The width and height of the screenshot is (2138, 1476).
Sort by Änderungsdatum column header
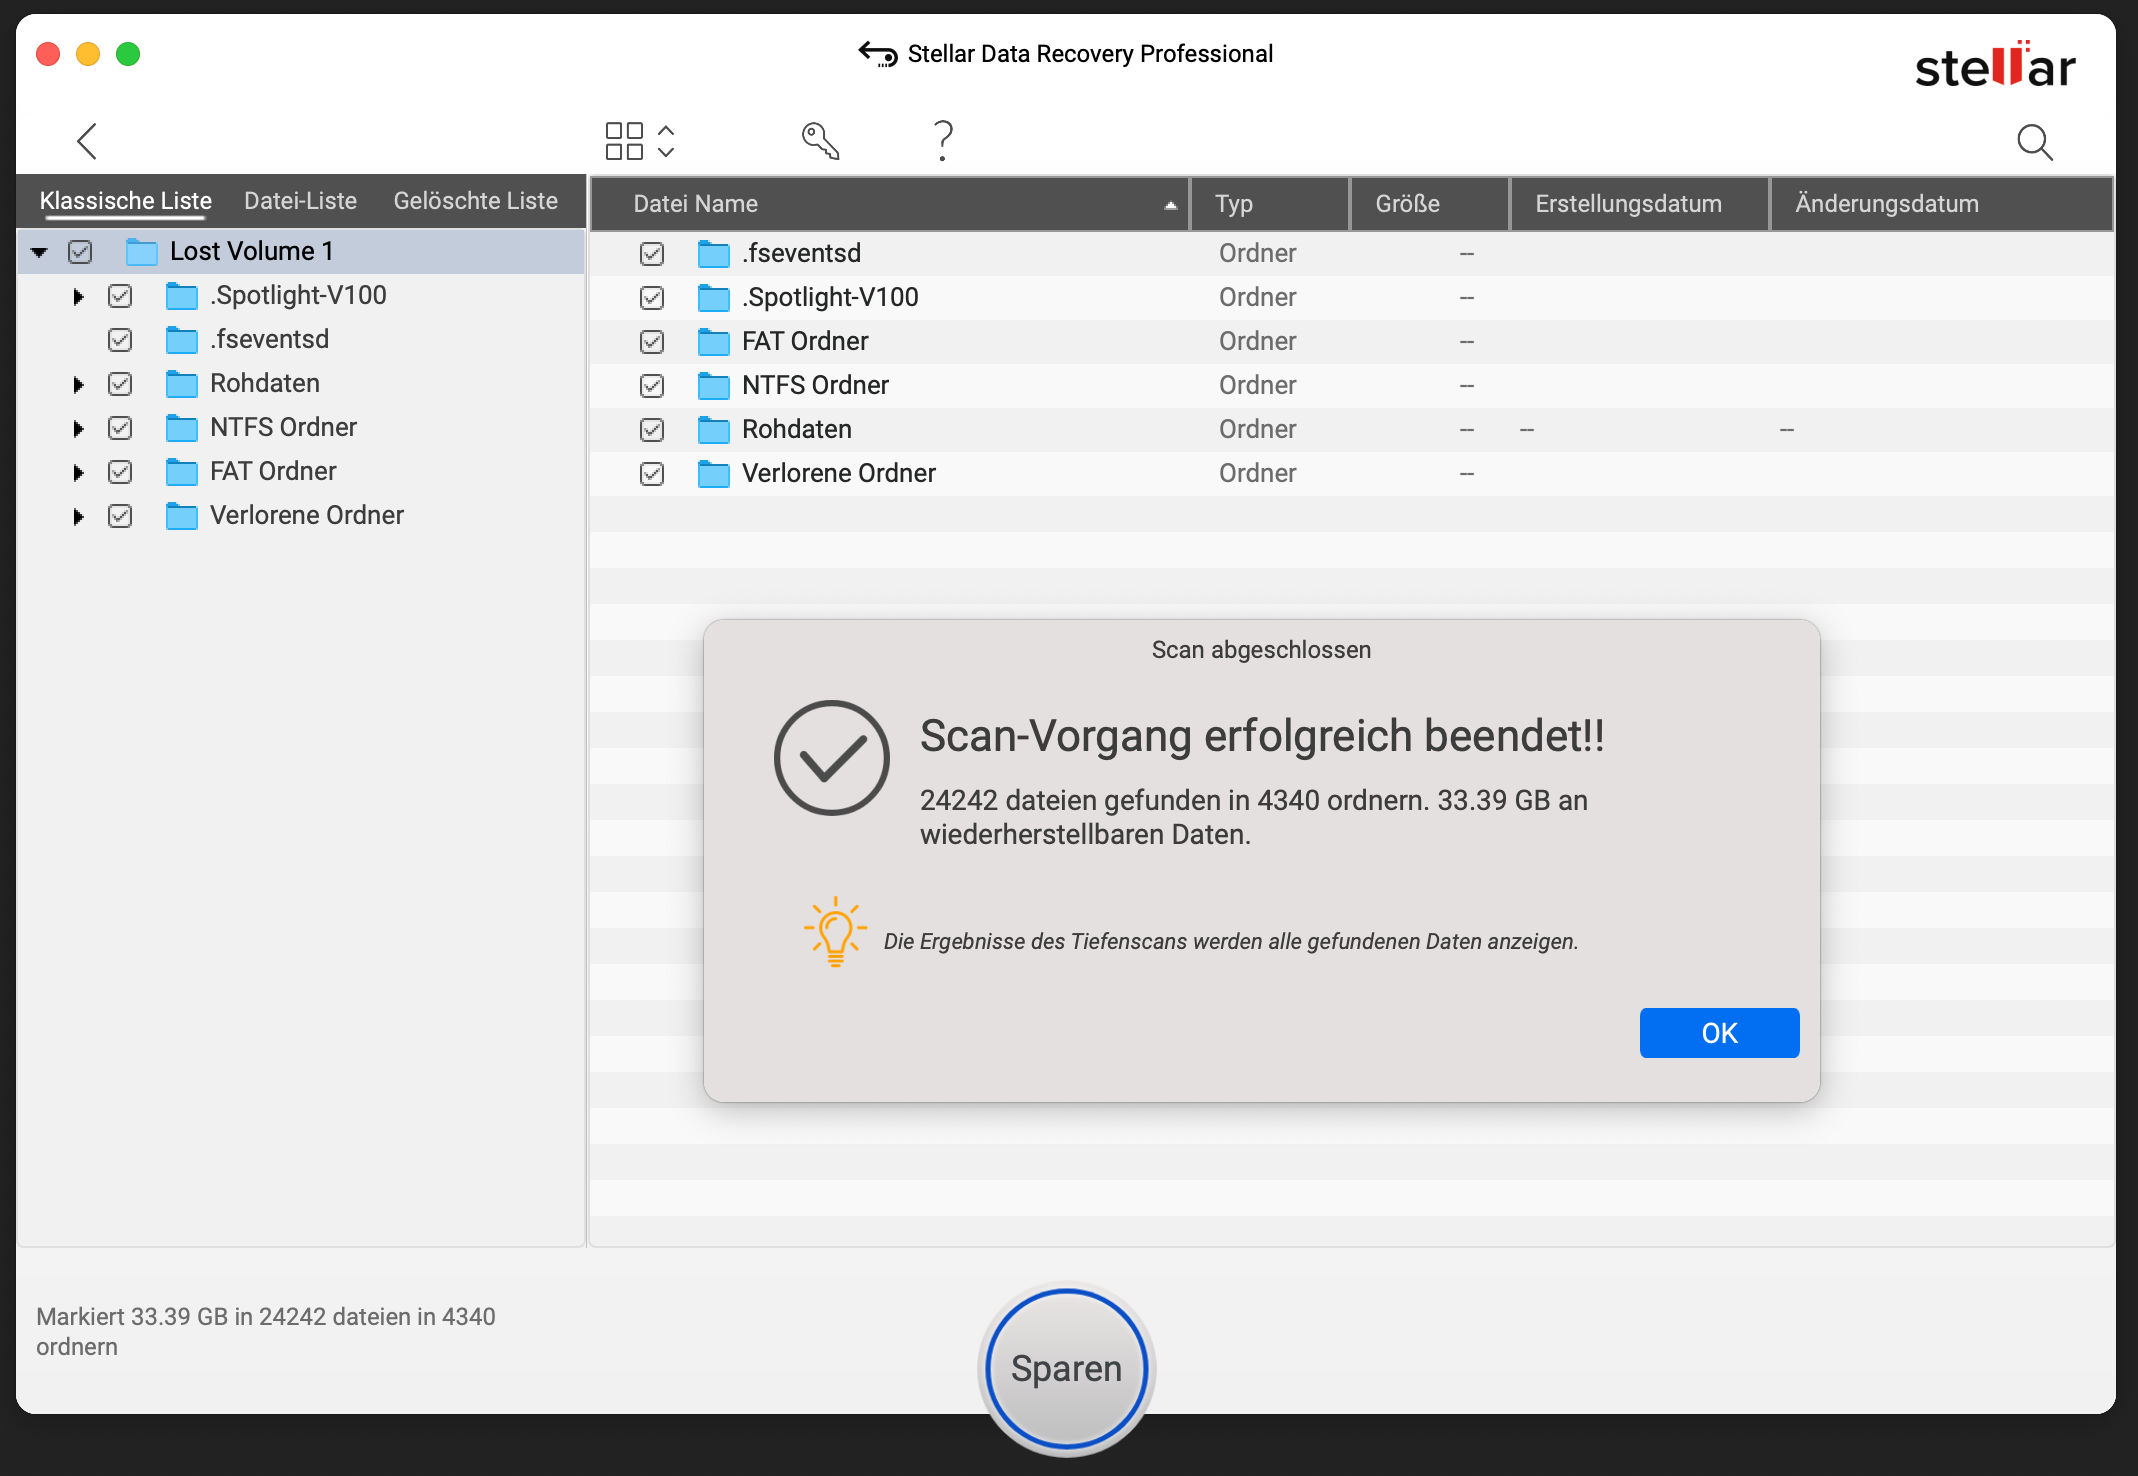click(x=1941, y=204)
